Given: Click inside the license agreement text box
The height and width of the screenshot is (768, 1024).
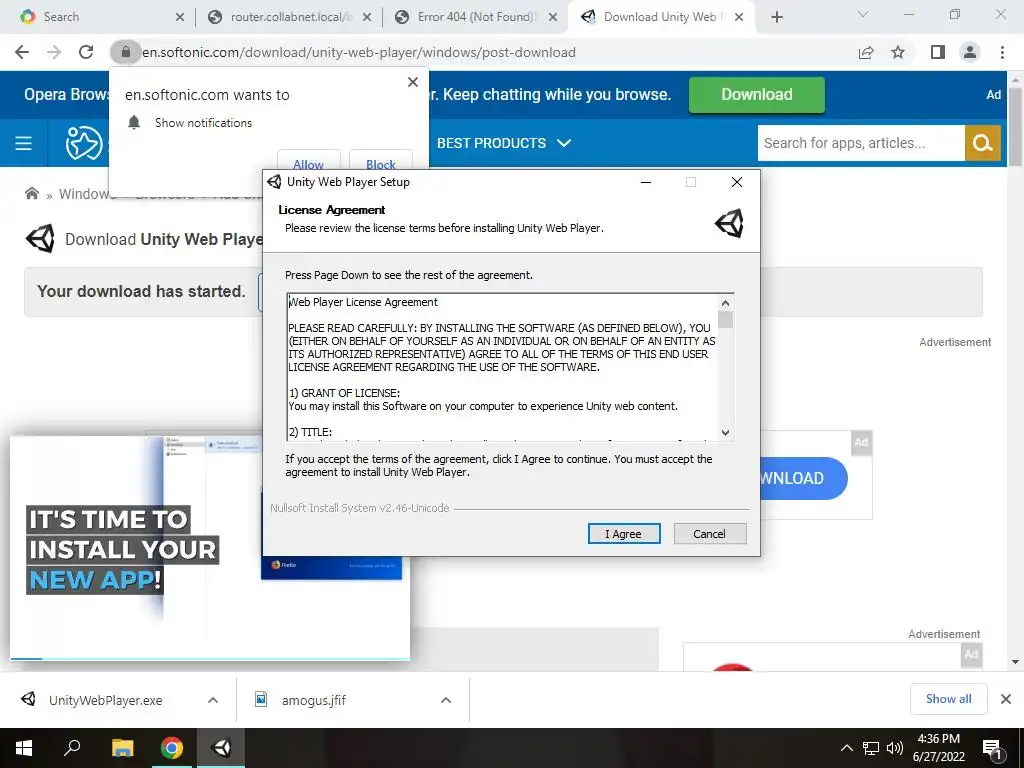Looking at the screenshot, I should click(x=502, y=366).
